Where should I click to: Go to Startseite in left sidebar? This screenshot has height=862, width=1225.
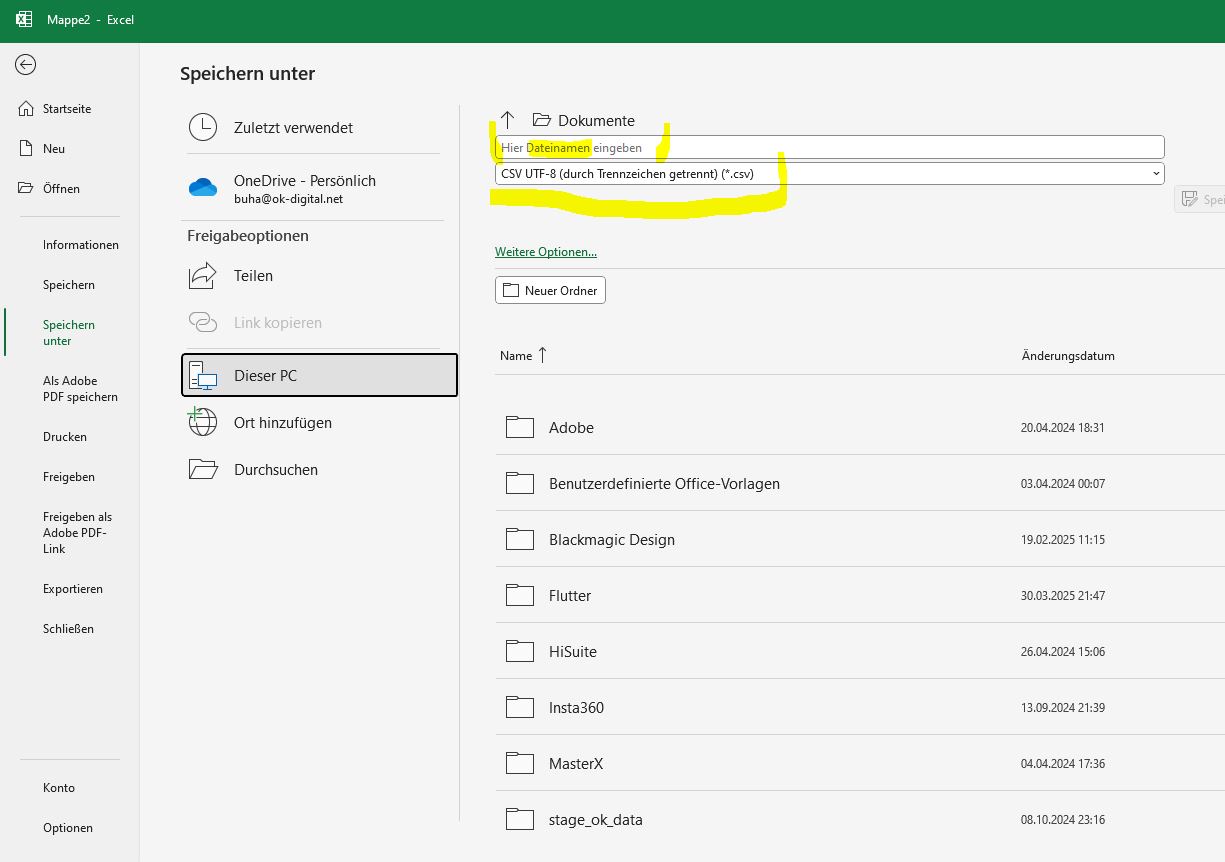[x=66, y=109]
